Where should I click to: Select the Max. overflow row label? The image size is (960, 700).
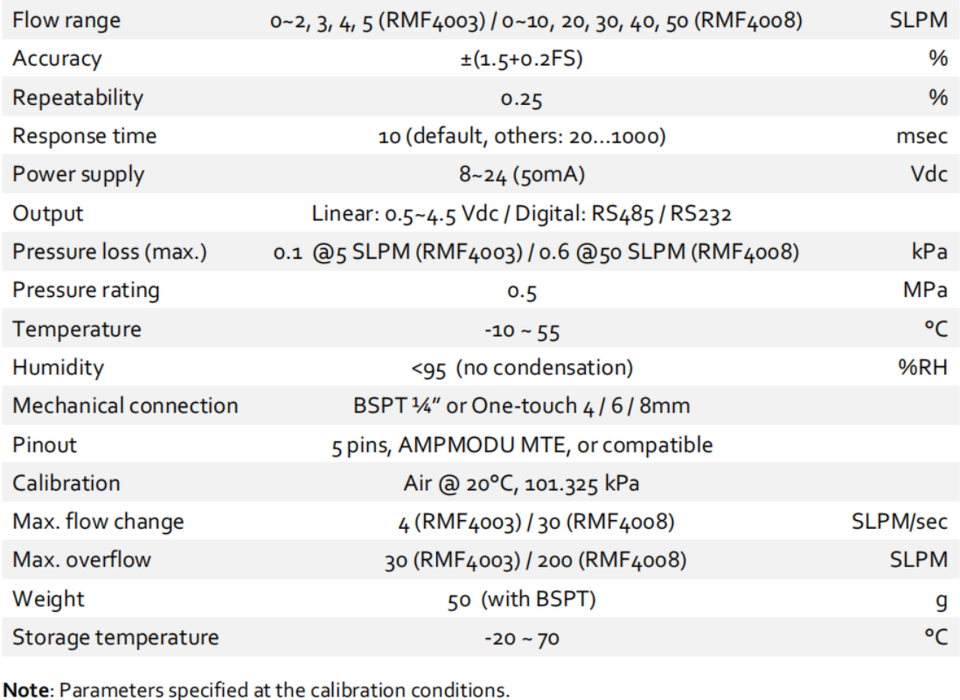(x=81, y=560)
